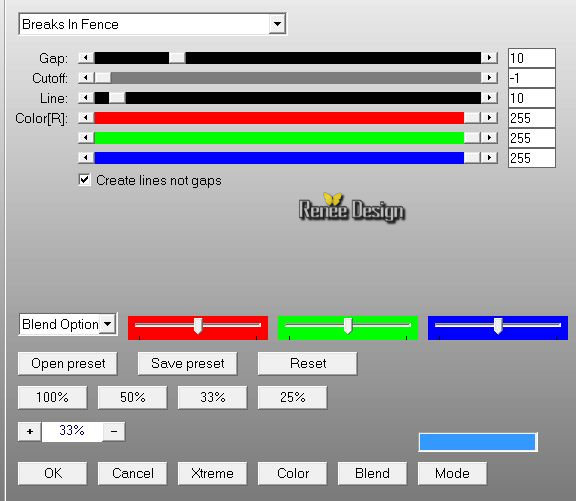Image resolution: width=576 pixels, height=501 pixels.
Task: Set preview zoom to 50%
Action: [x=133, y=397]
